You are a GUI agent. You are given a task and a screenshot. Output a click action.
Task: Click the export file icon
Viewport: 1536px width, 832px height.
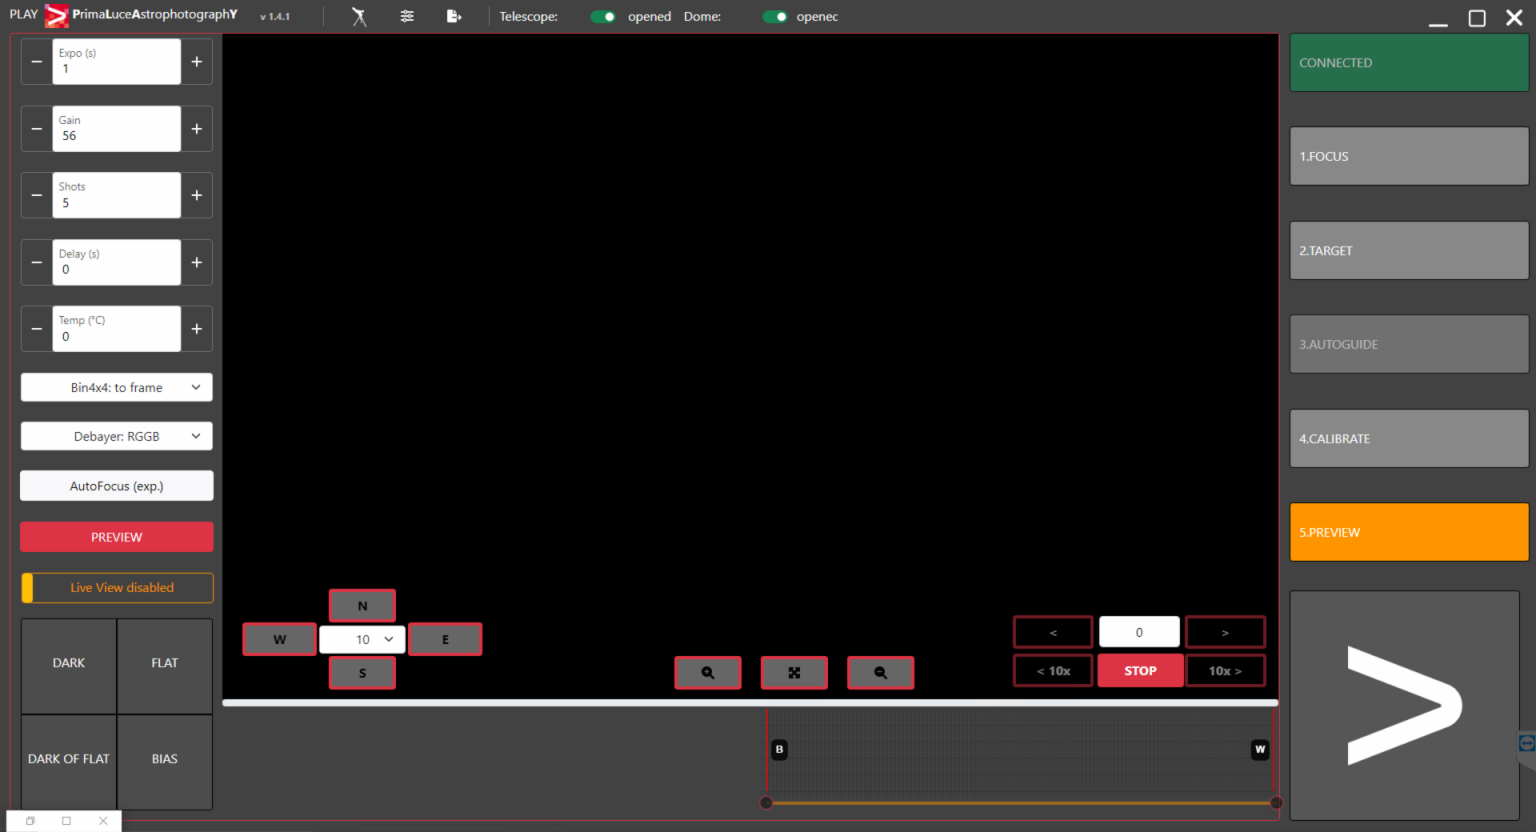pyautogui.click(x=454, y=17)
